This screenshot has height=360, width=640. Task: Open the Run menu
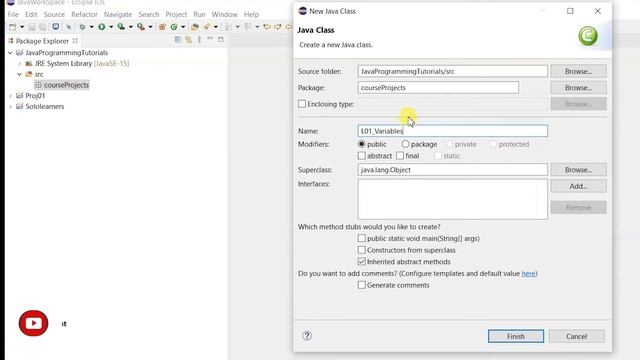(x=199, y=14)
